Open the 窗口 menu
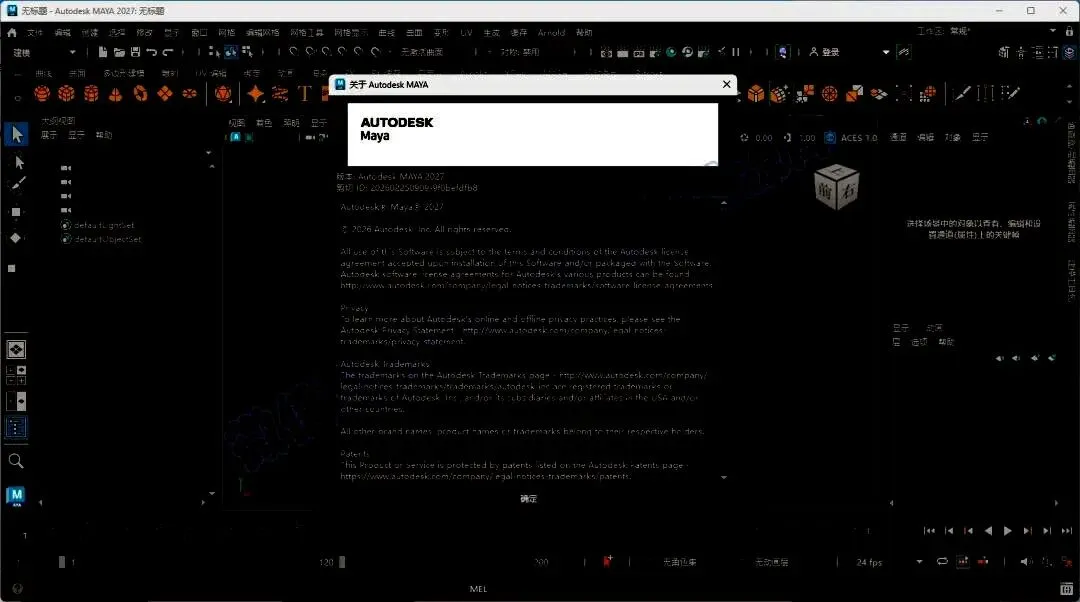 tap(199, 32)
